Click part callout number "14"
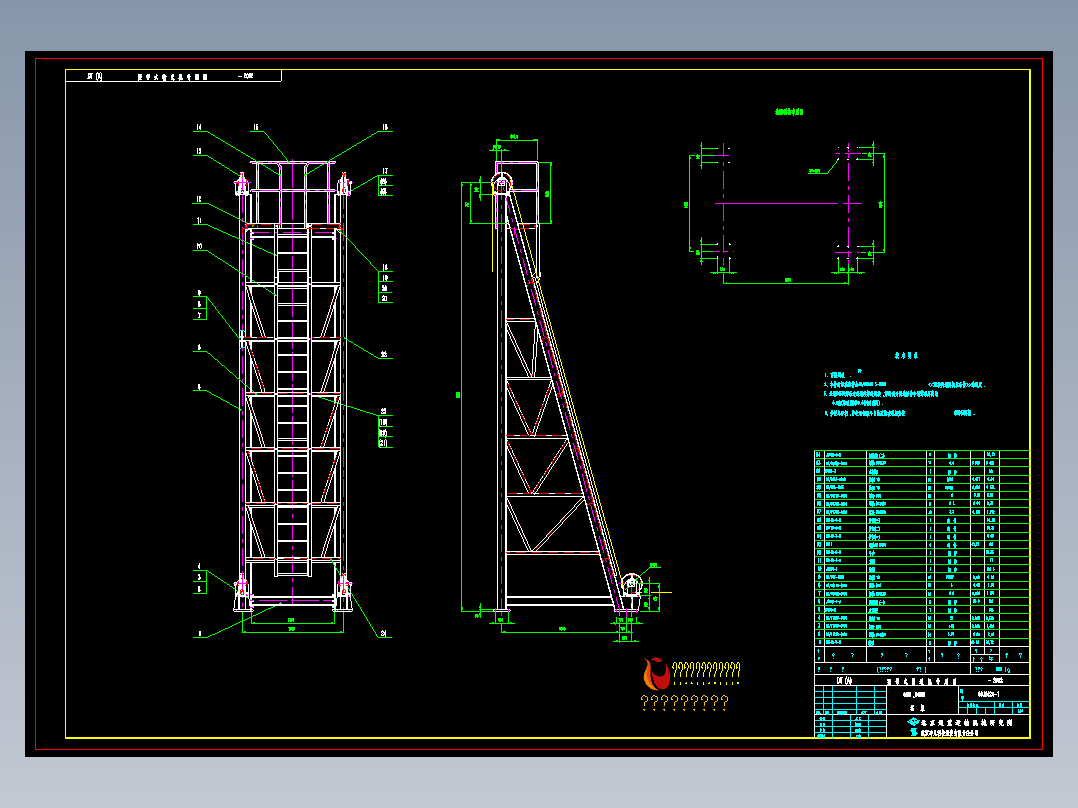Viewport: 1078px width, 808px height. [199, 127]
